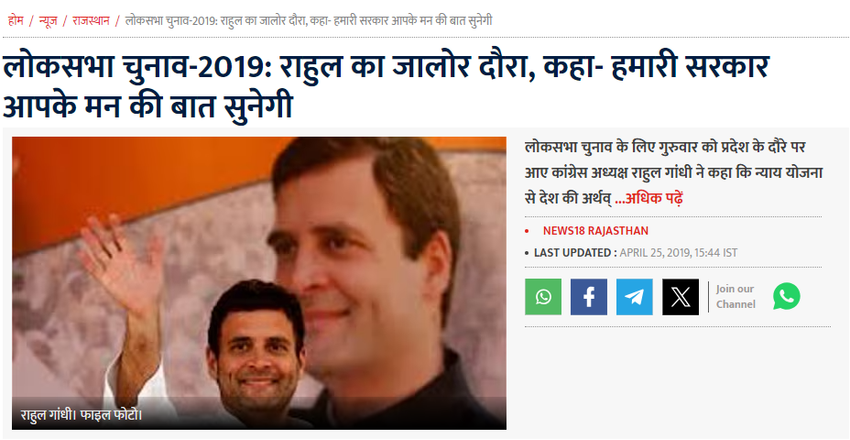Go to होम in breadcrumb
The height and width of the screenshot is (440, 850).
point(16,21)
